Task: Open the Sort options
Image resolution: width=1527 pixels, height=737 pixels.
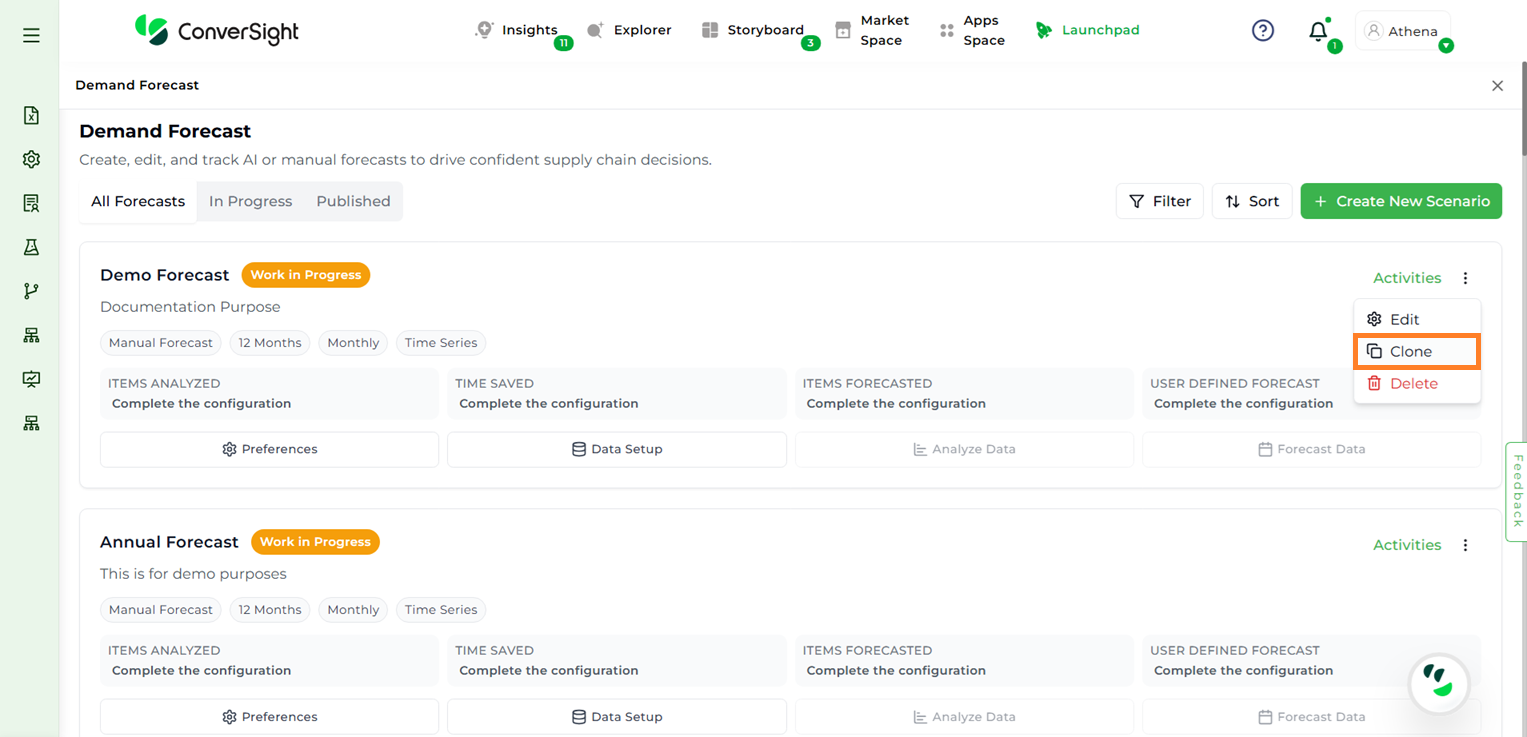Action: pos(1252,201)
